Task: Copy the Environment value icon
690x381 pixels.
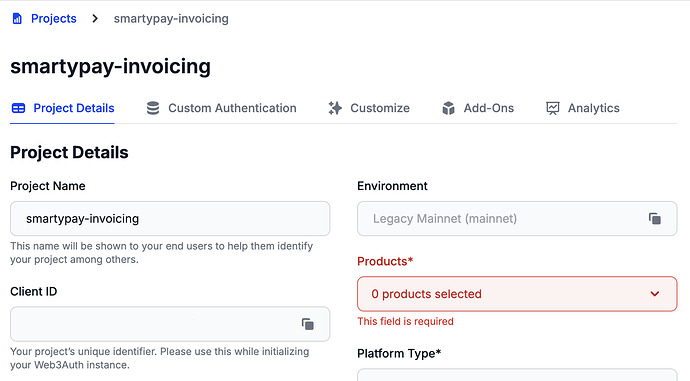Action: click(x=655, y=219)
